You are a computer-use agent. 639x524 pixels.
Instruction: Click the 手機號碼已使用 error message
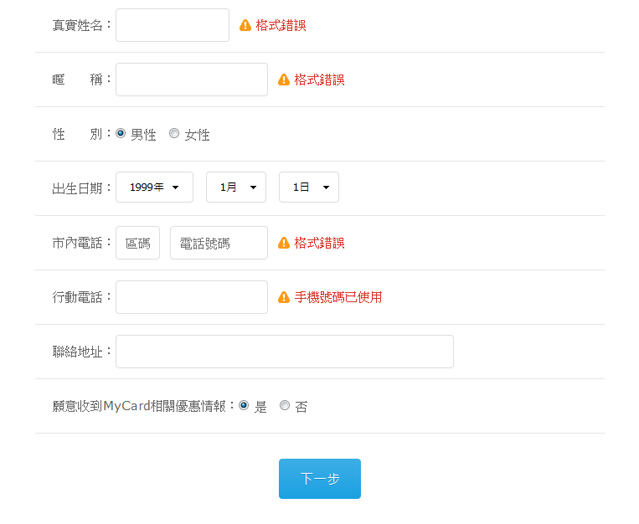pyautogui.click(x=338, y=297)
